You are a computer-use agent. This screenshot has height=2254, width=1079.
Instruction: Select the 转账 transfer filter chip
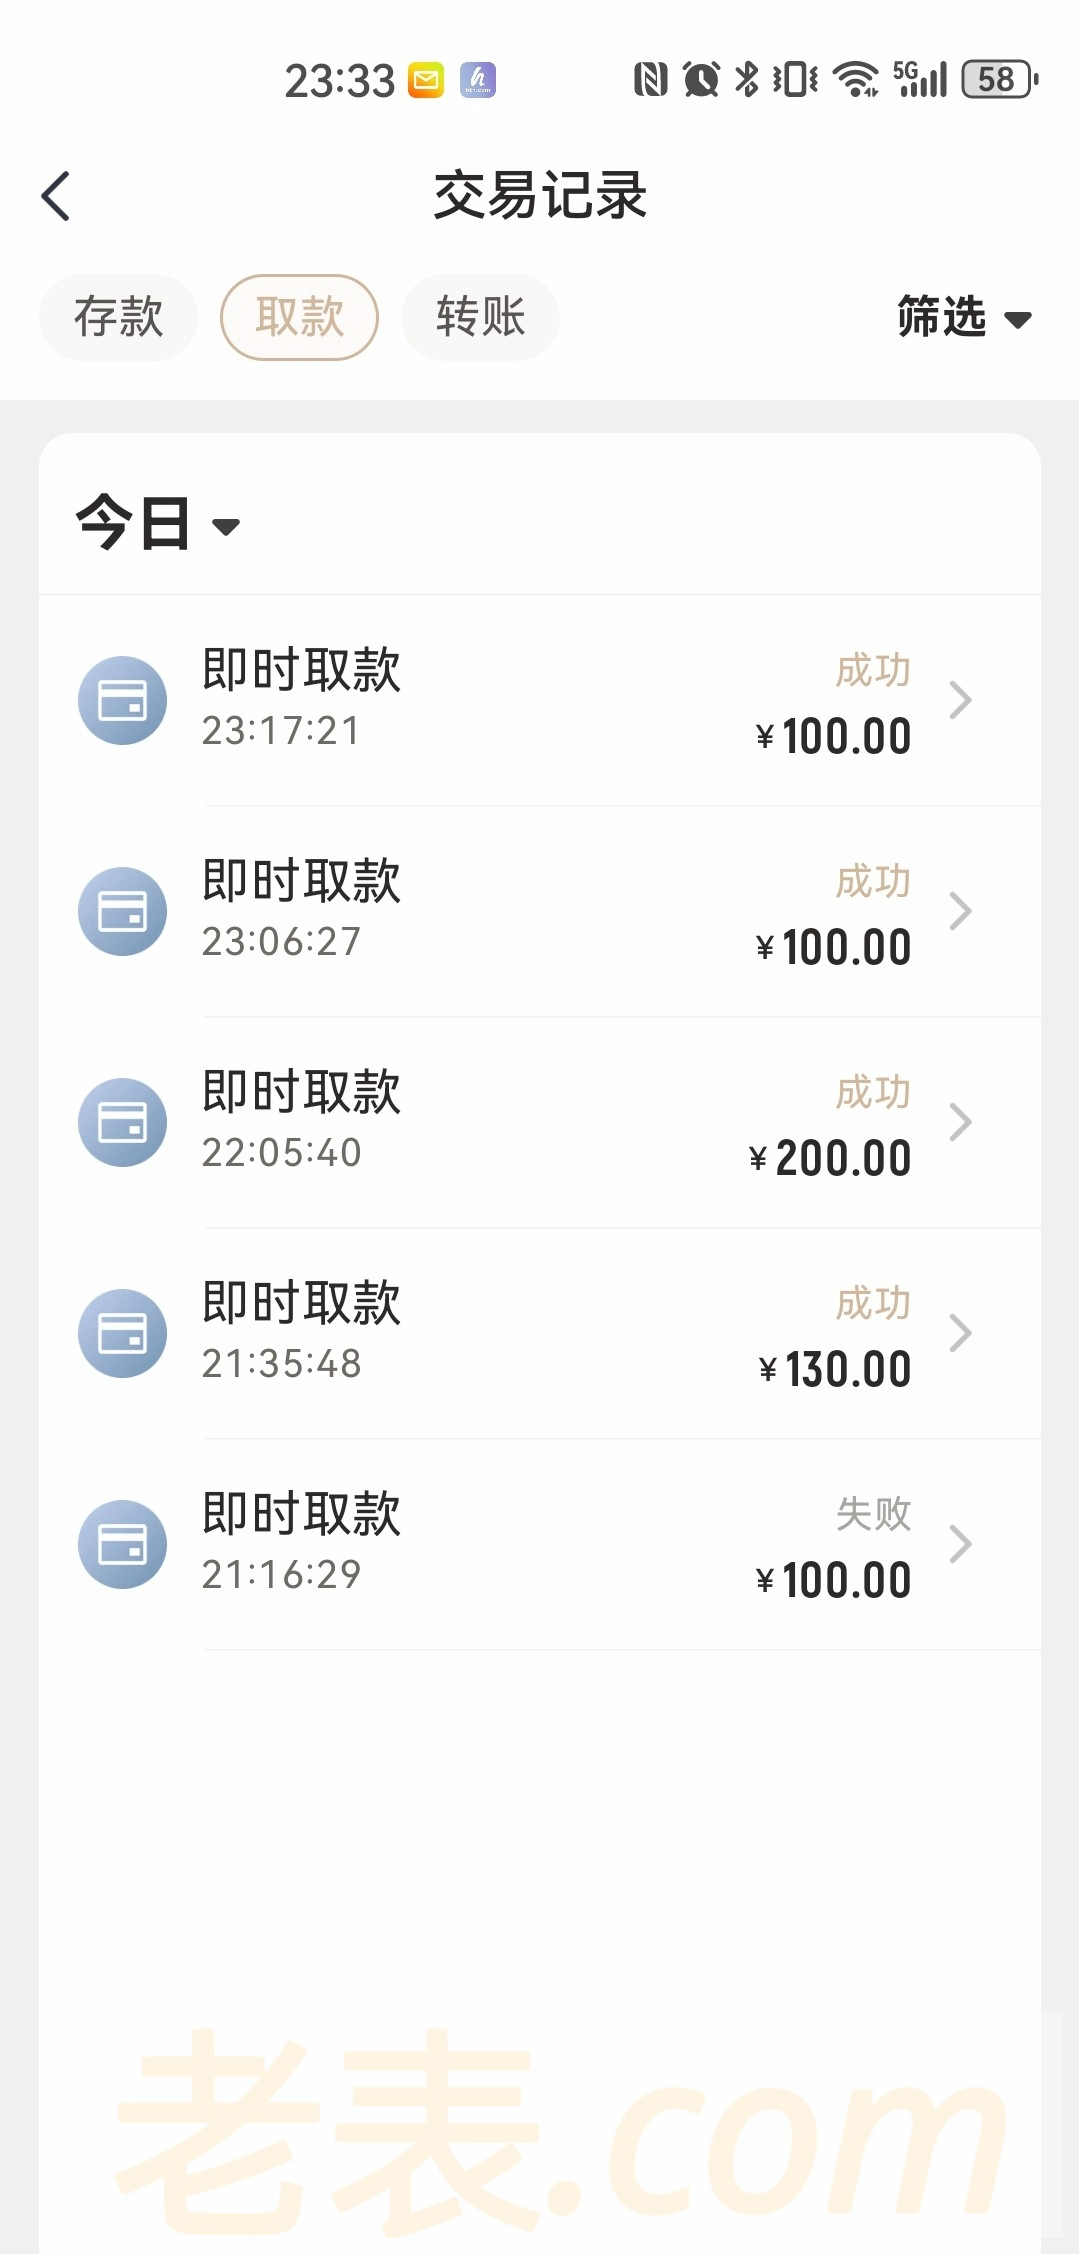[x=480, y=317]
